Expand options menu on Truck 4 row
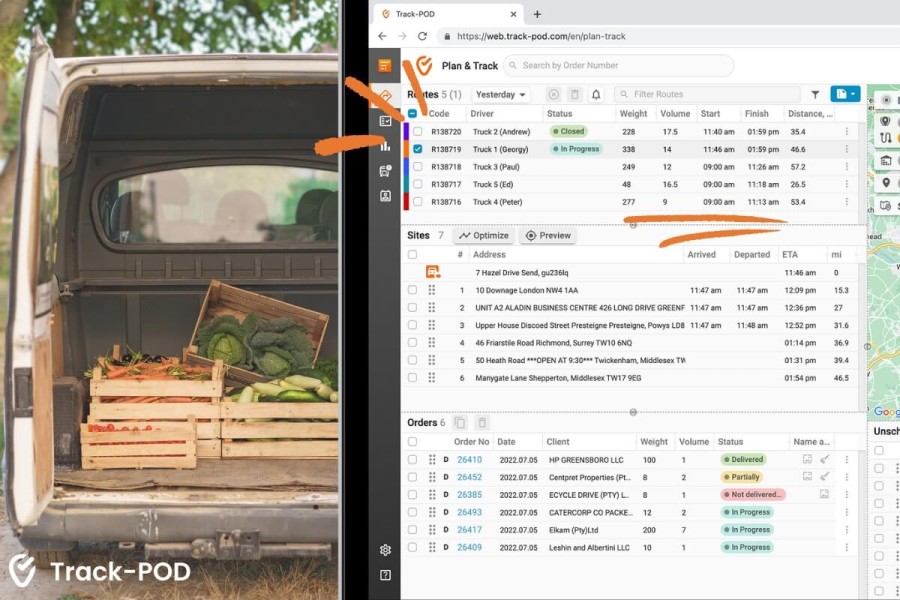The width and height of the screenshot is (900, 600). pos(846,200)
